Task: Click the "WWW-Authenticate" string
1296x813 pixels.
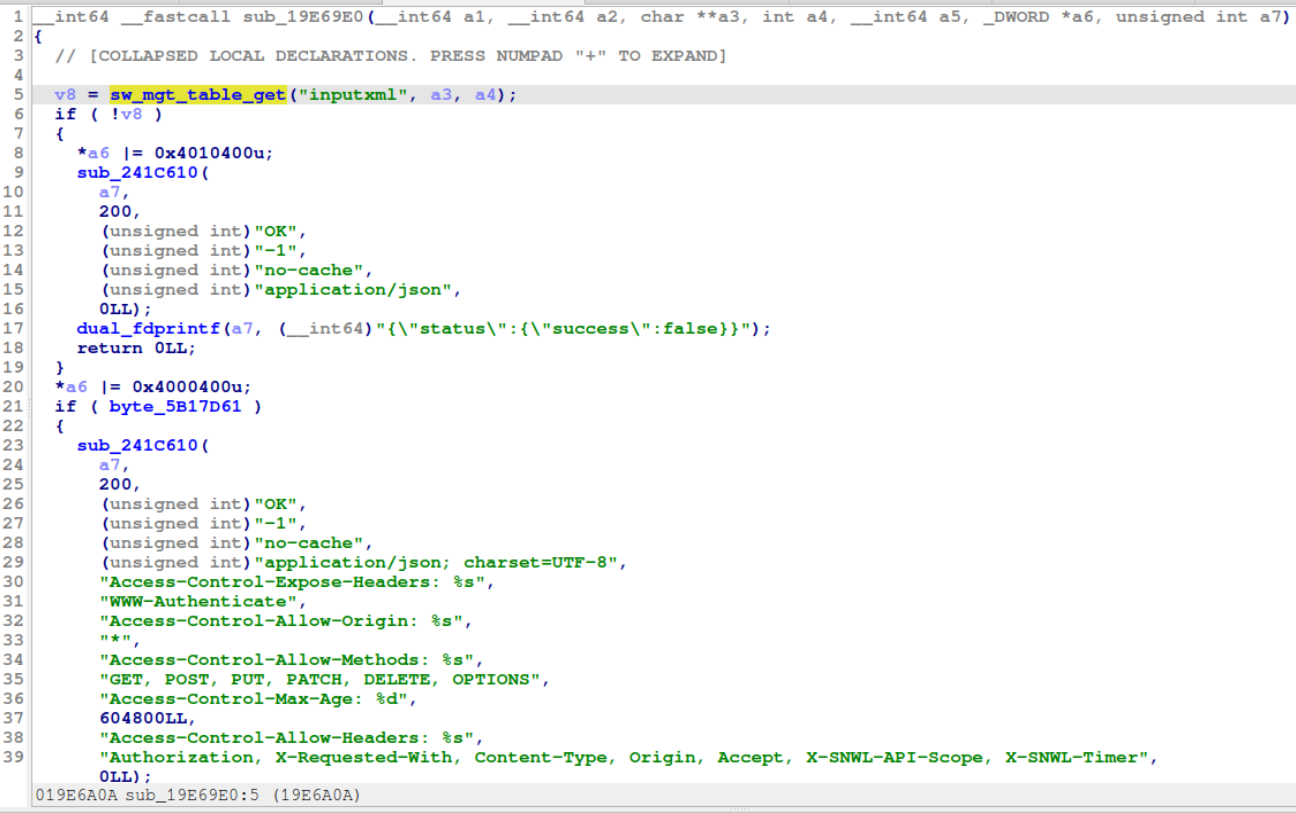Action: click(x=198, y=601)
